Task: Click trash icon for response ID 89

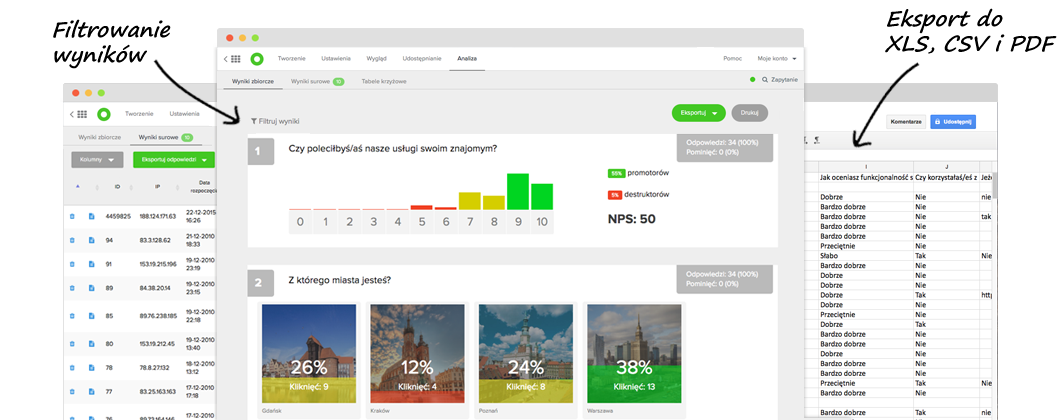Action: point(73,288)
